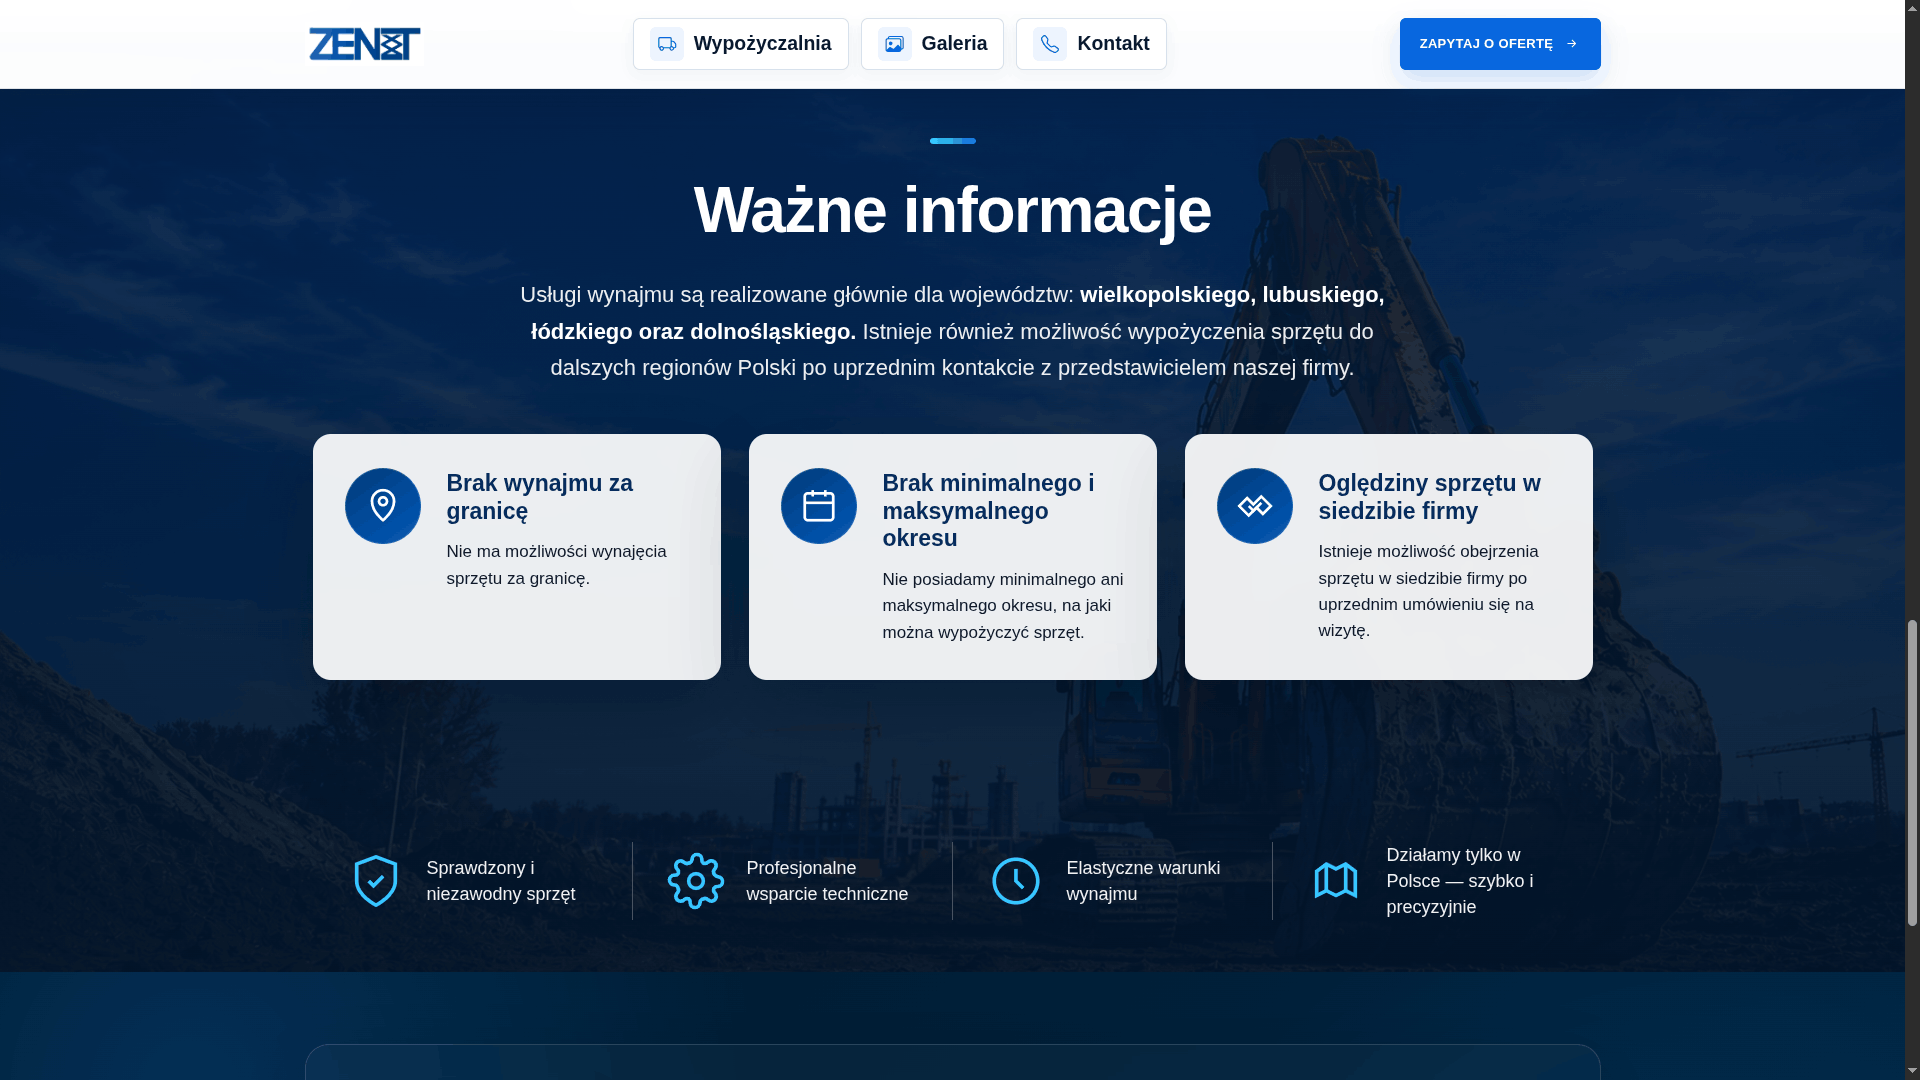Screen dimensions: 1920x1080
Task: Open the Wypożyczalnia menu item
Action: point(740,44)
